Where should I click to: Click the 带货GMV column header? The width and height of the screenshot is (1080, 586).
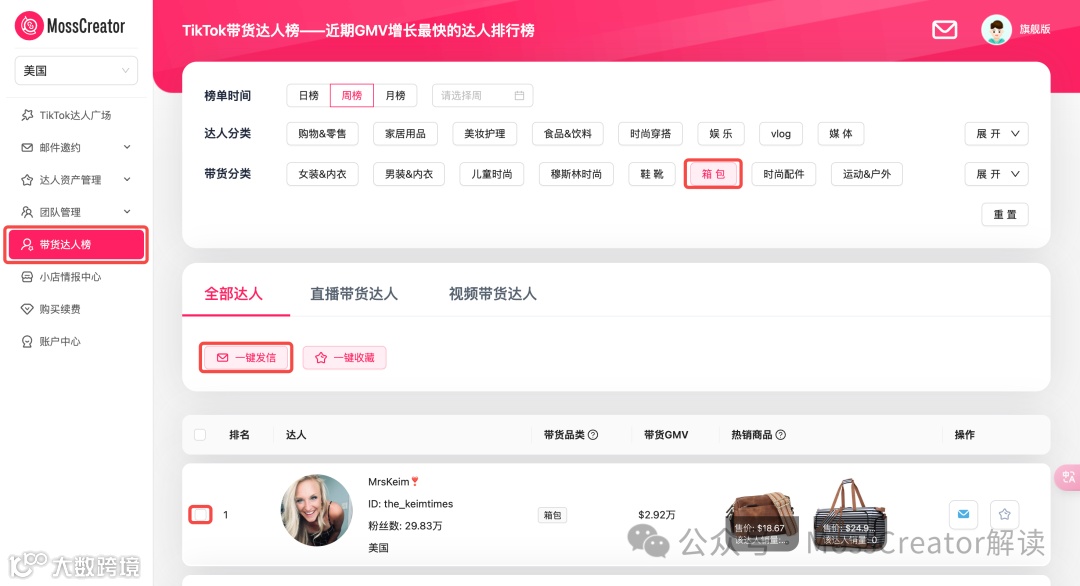tap(666, 435)
